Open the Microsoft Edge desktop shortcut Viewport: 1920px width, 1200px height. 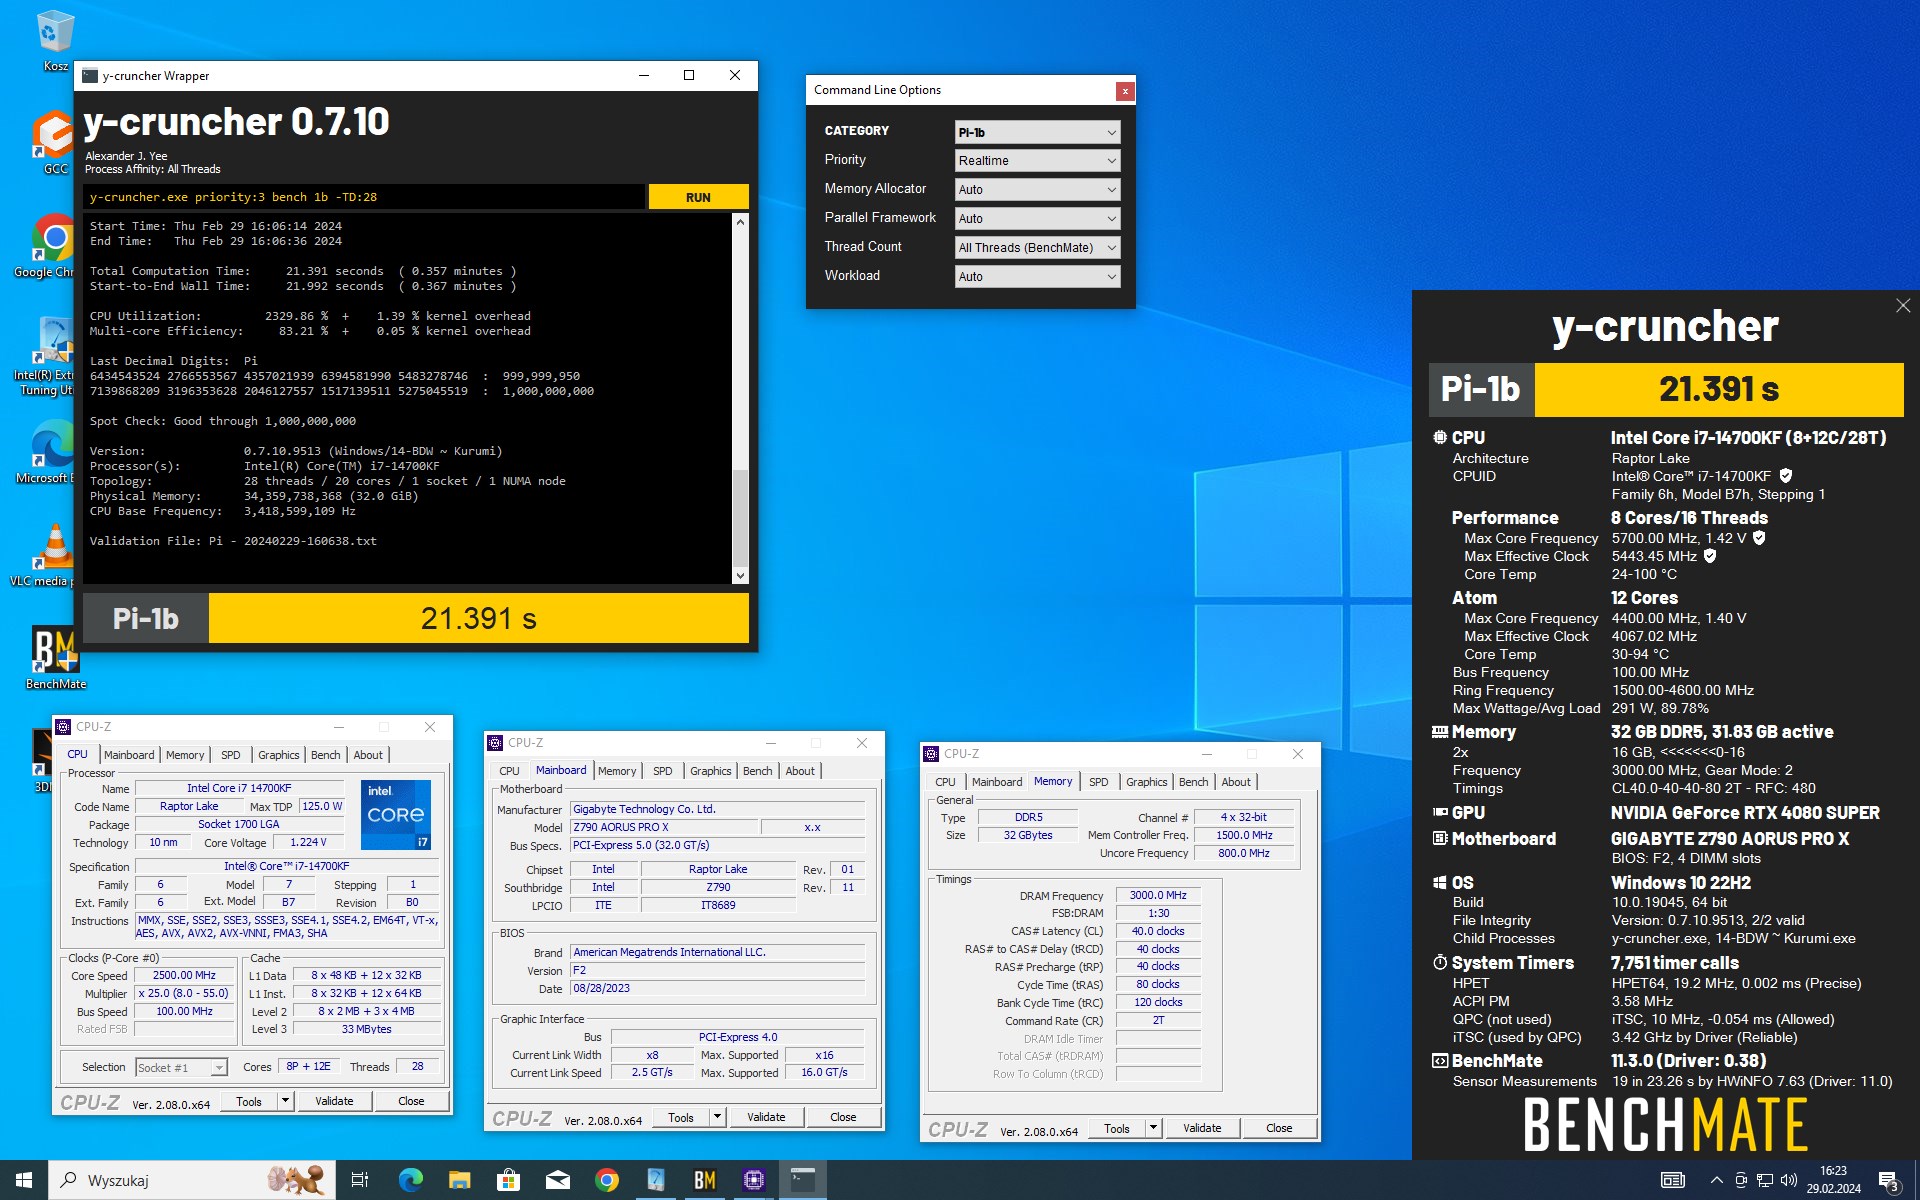(54, 450)
